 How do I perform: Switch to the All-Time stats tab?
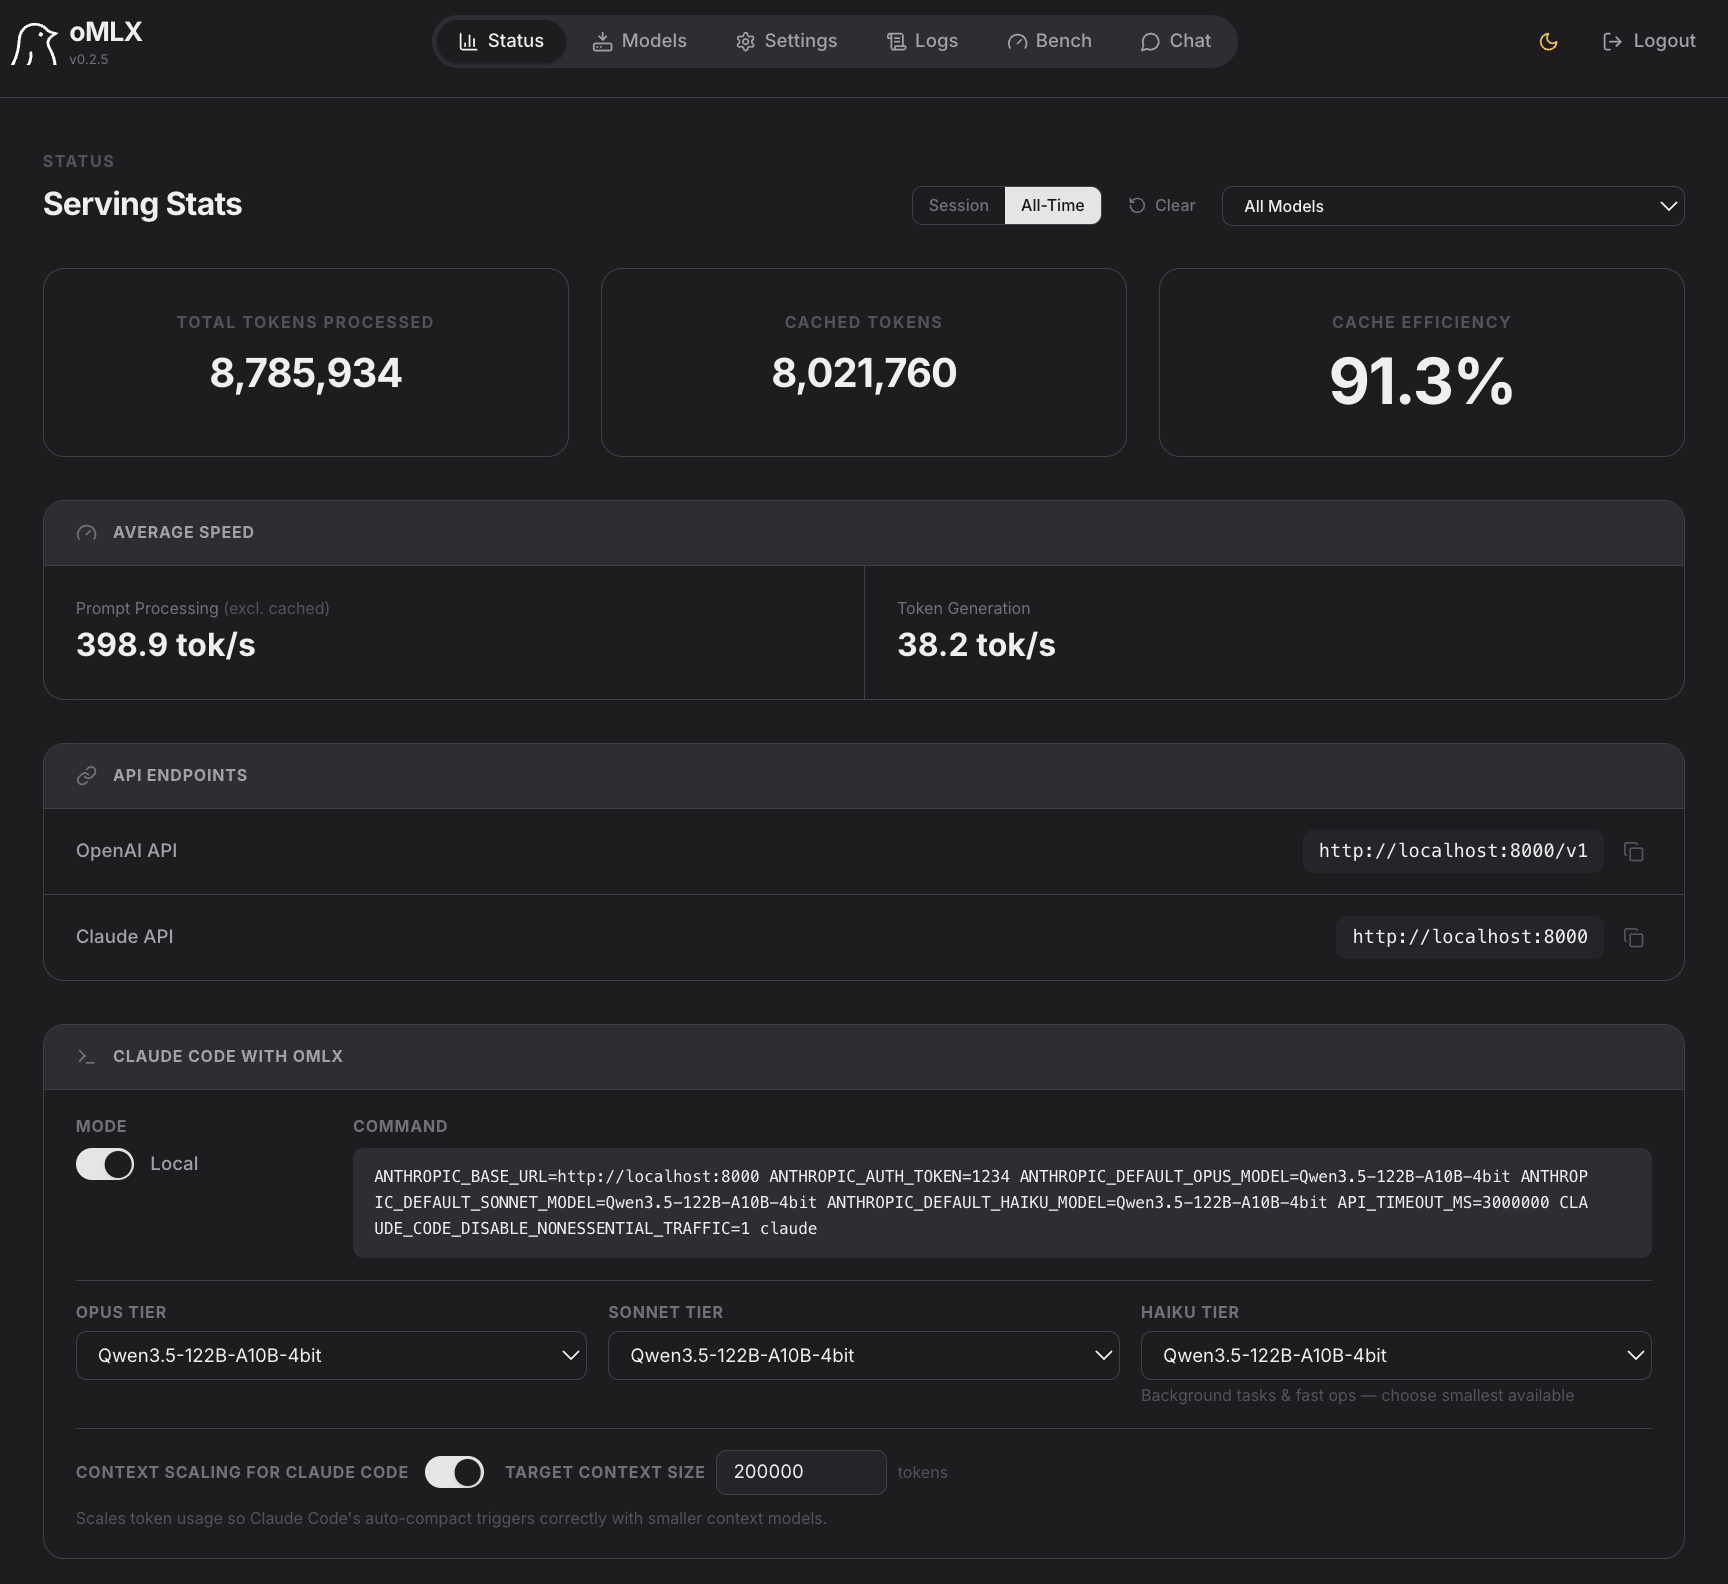click(x=1052, y=205)
